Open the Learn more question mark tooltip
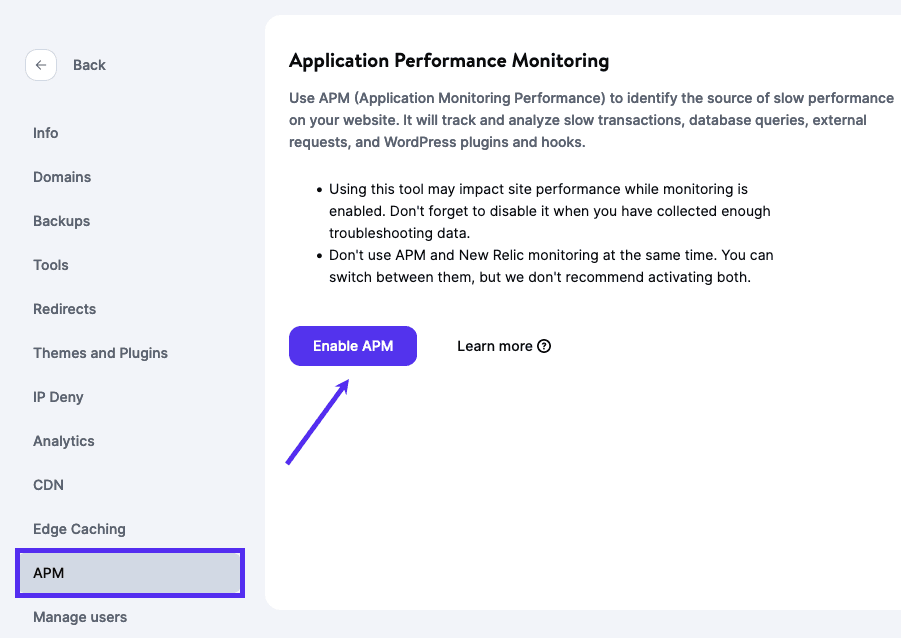 [543, 346]
